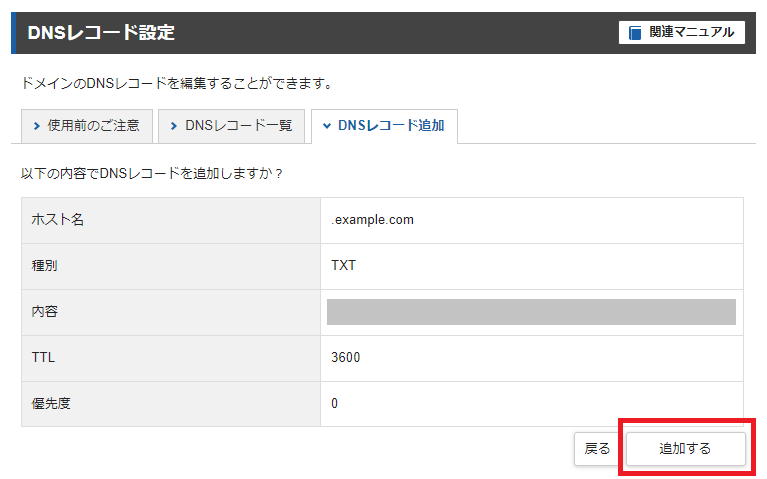The height and width of the screenshot is (479, 767).
Task: Click the DNSレコード設定 heading
Action: [x=101, y=32]
